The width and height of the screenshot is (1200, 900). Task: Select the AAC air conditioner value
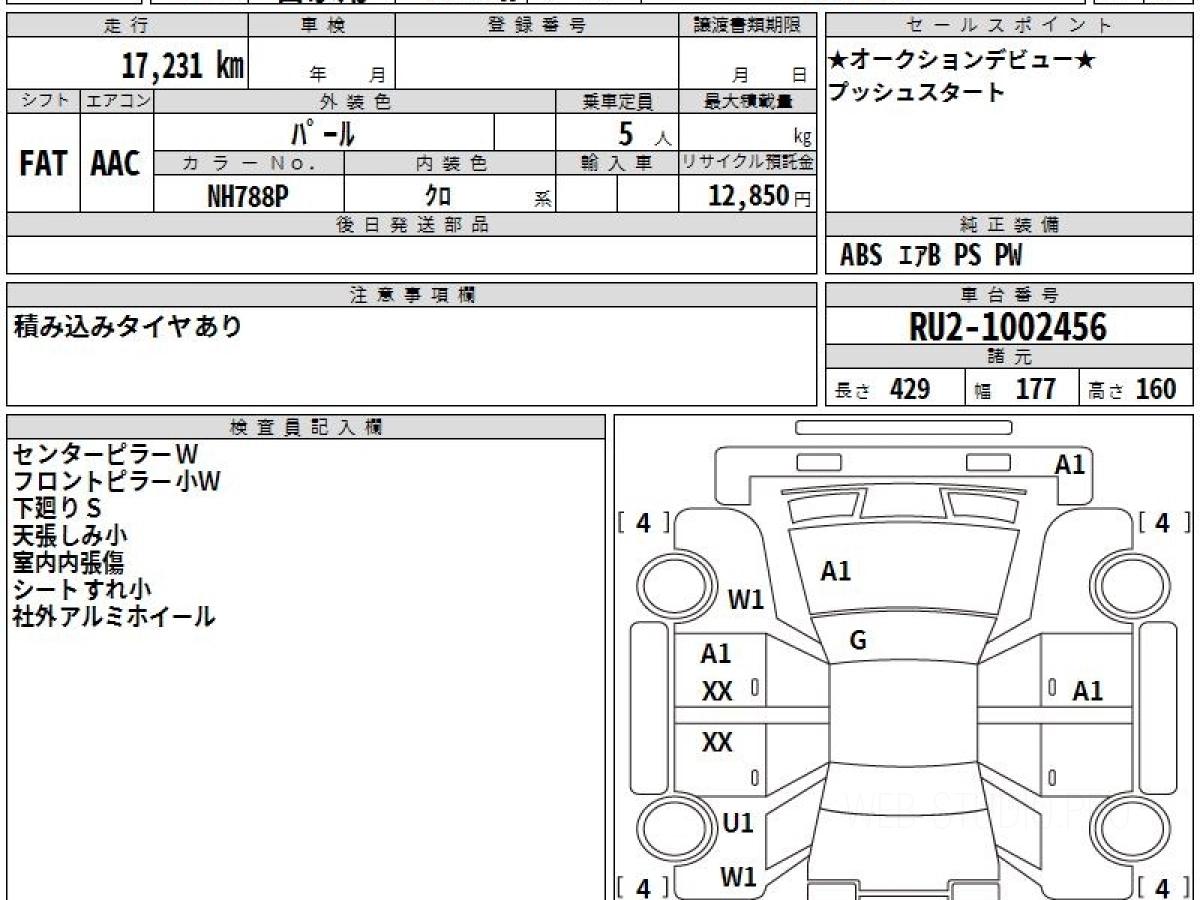pyautogui.click(x=116, y=164)
